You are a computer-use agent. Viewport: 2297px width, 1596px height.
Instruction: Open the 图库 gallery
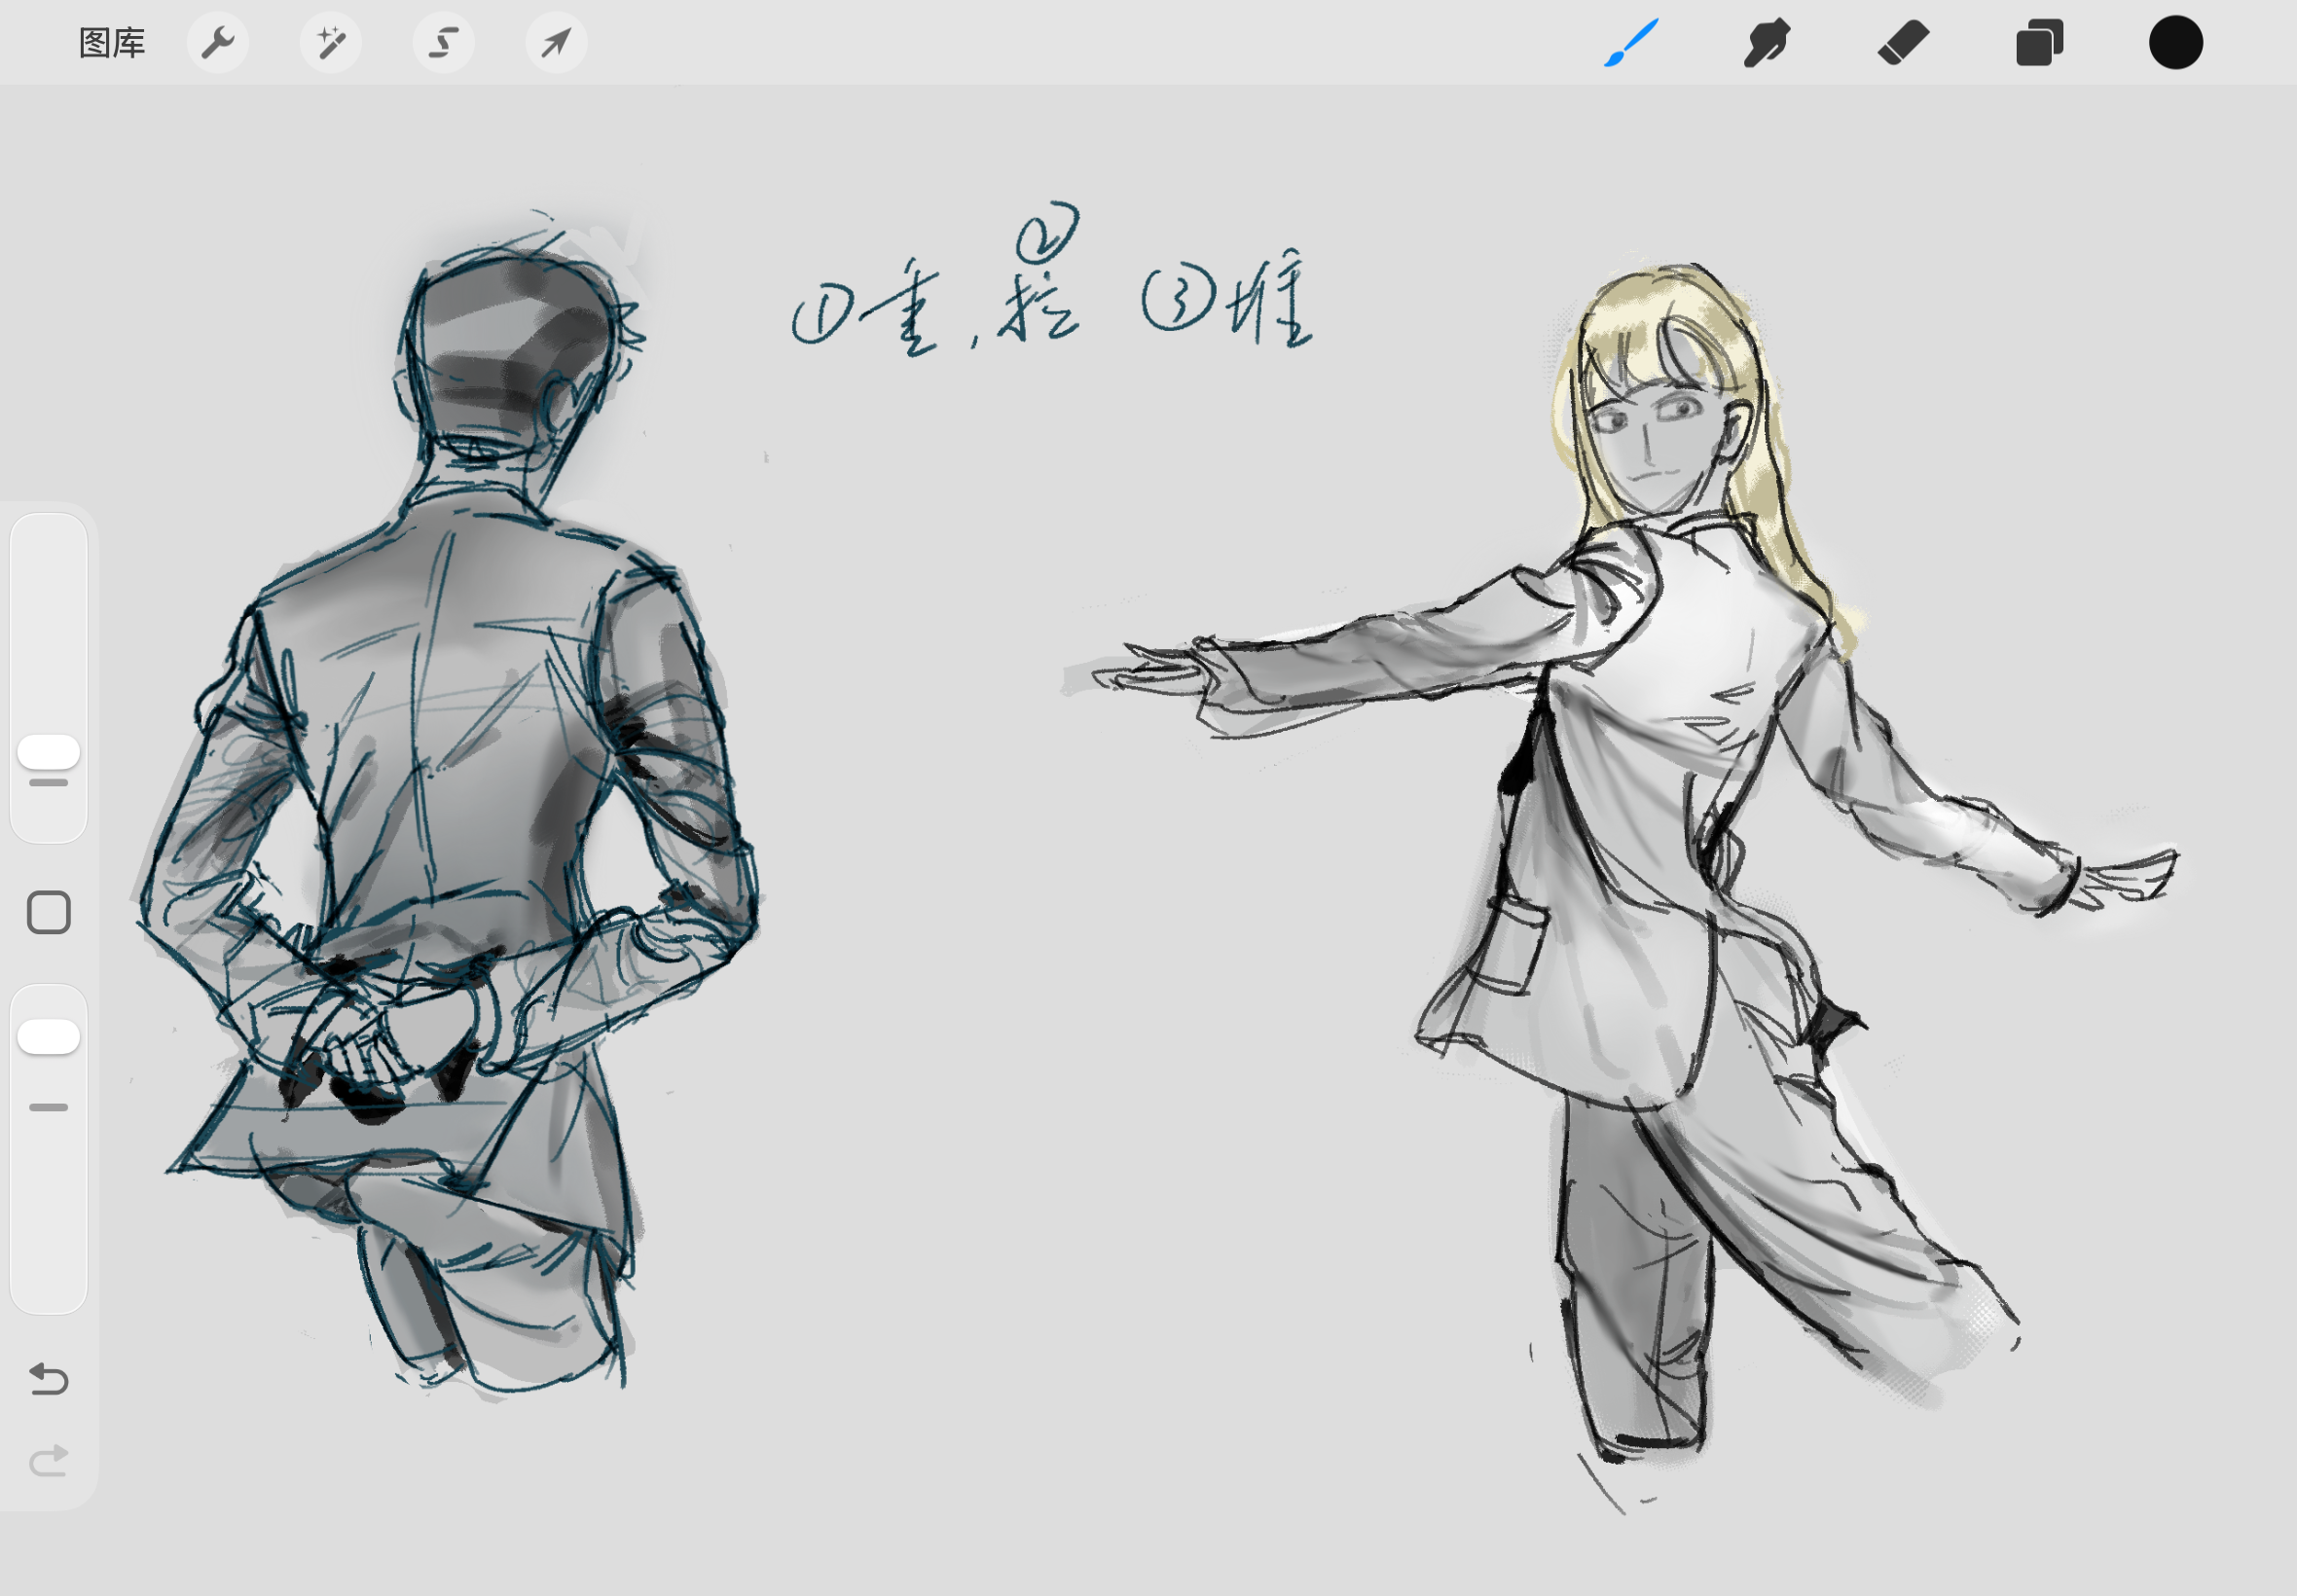pos(112,43)
